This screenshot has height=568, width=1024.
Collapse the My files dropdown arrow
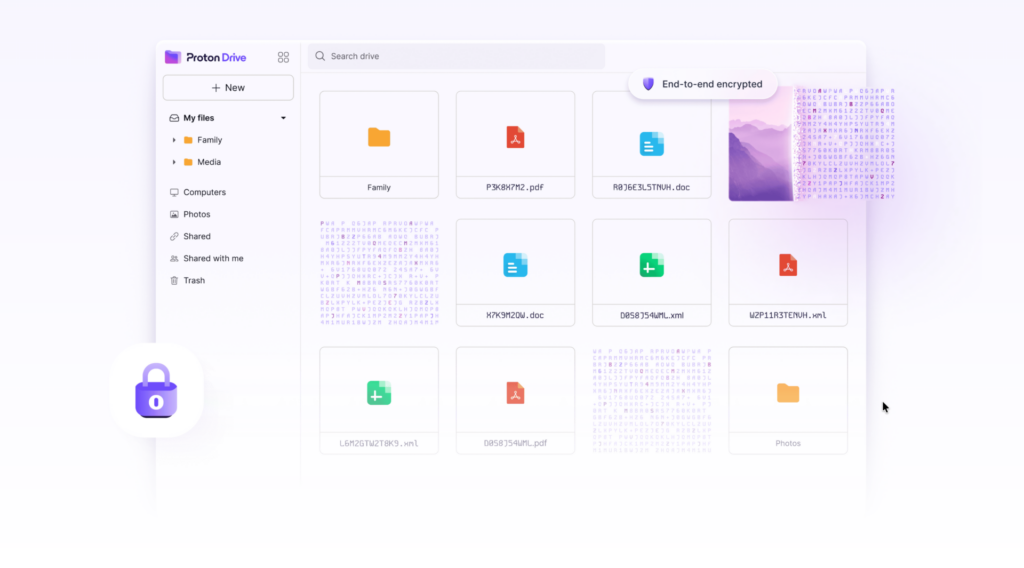click(x=283, y=118)
